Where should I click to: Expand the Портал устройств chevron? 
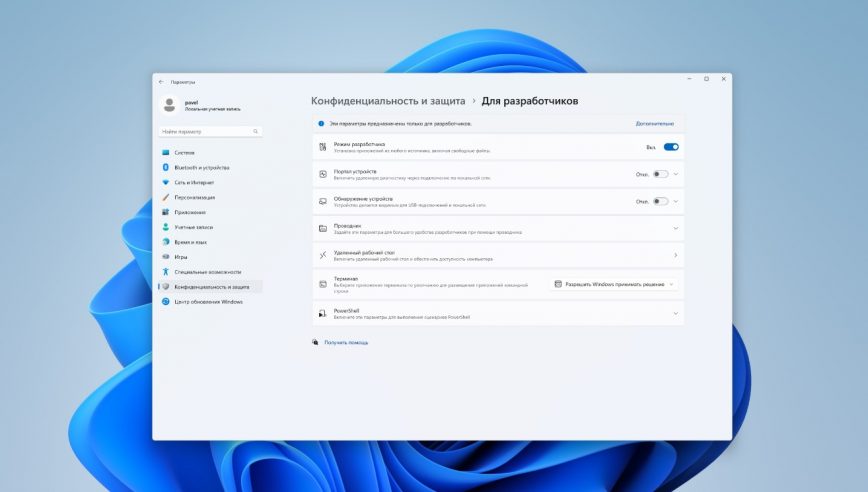coord(675,174)
